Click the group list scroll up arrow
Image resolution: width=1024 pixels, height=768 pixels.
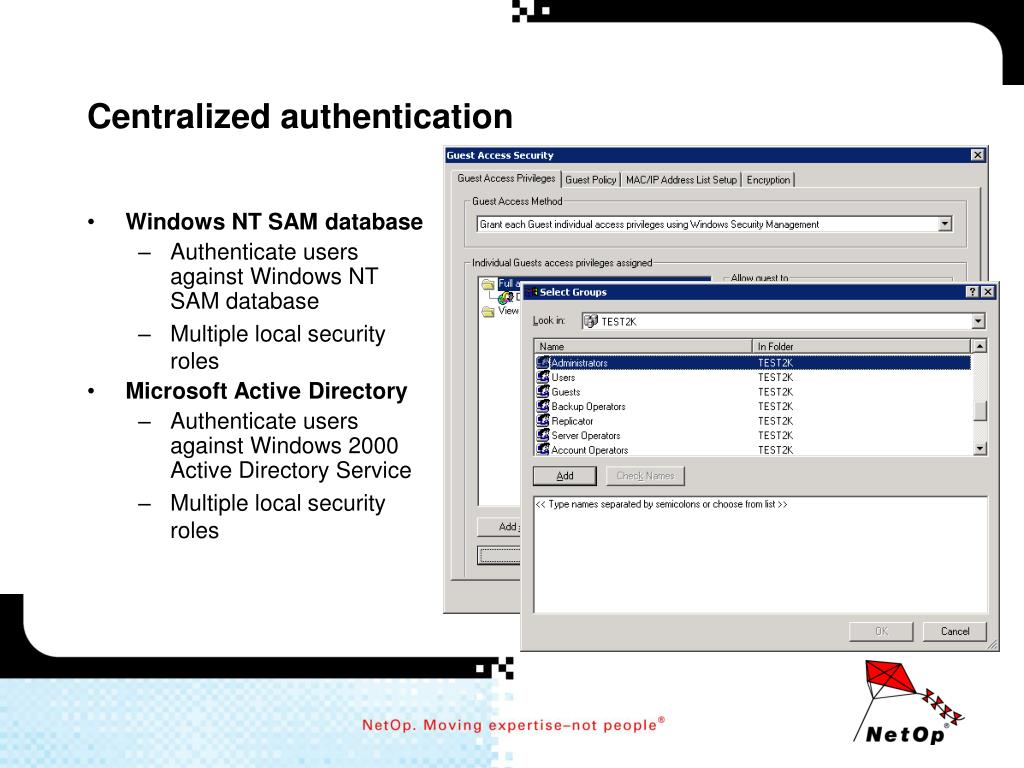pos(980,346)
